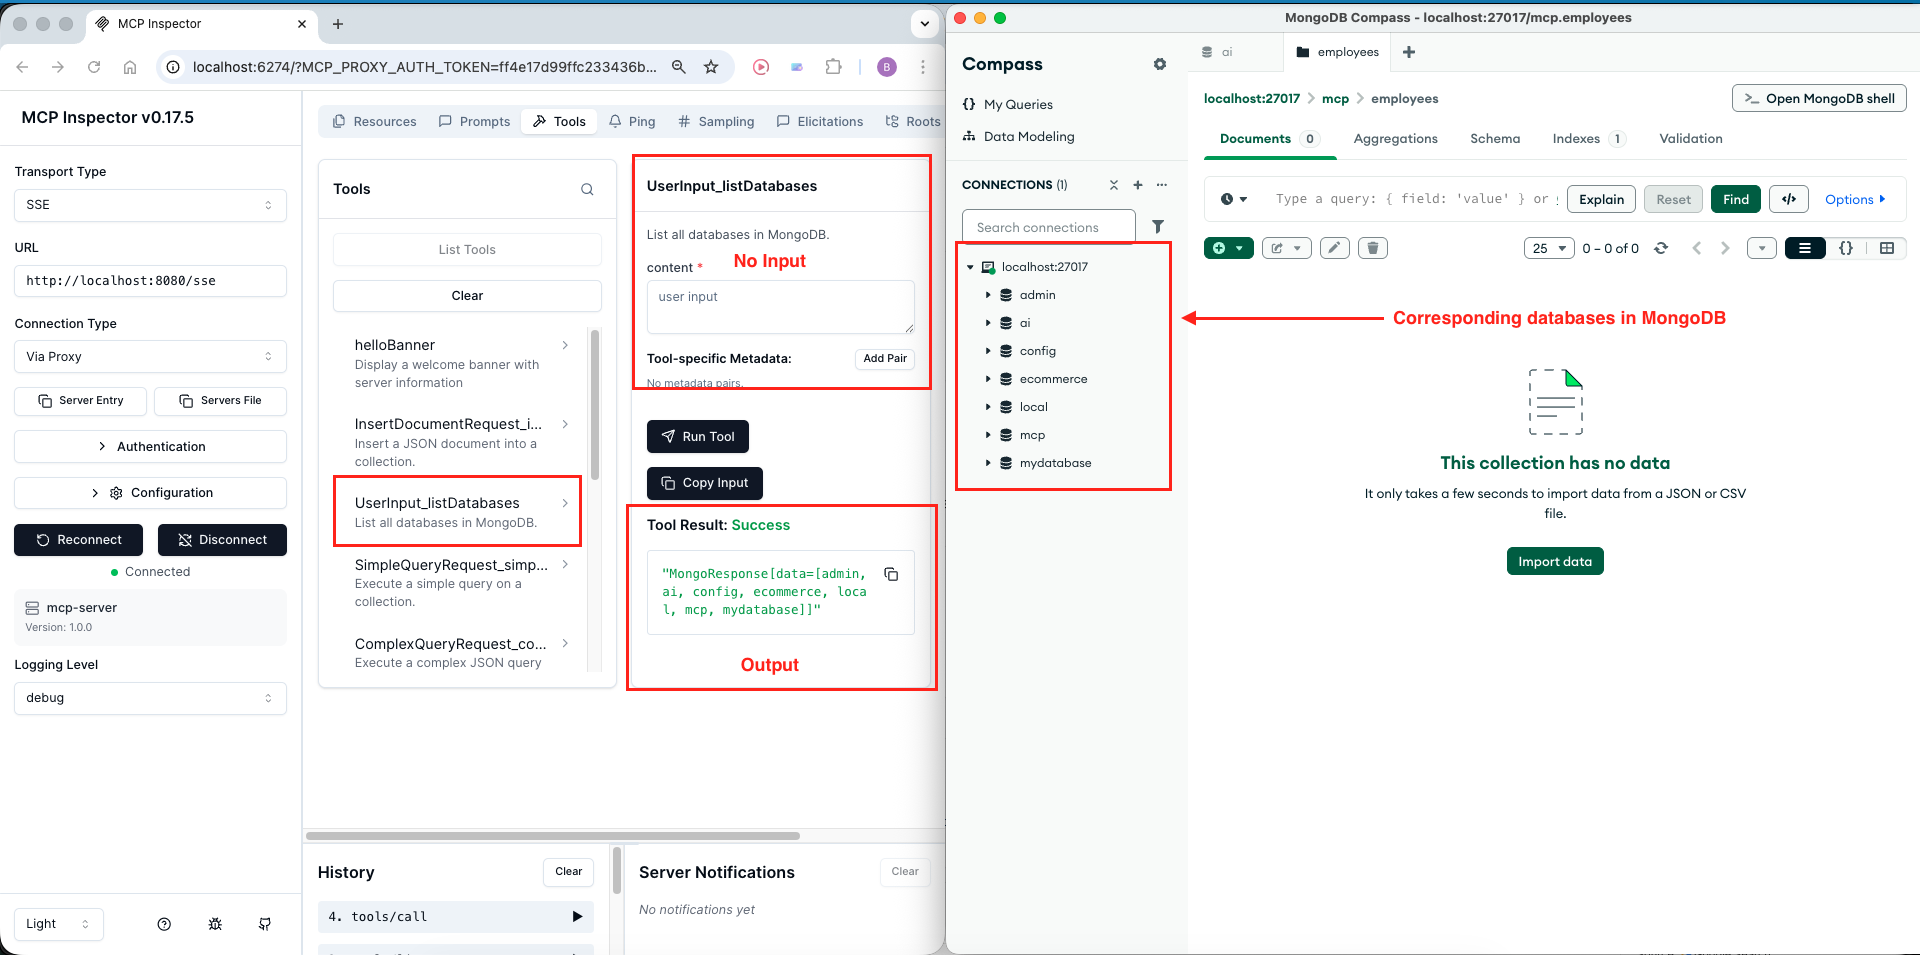Expand the ecommerce database tree node
The width and height of the screenshot is (1920, 955).
[x=988, y=379]
